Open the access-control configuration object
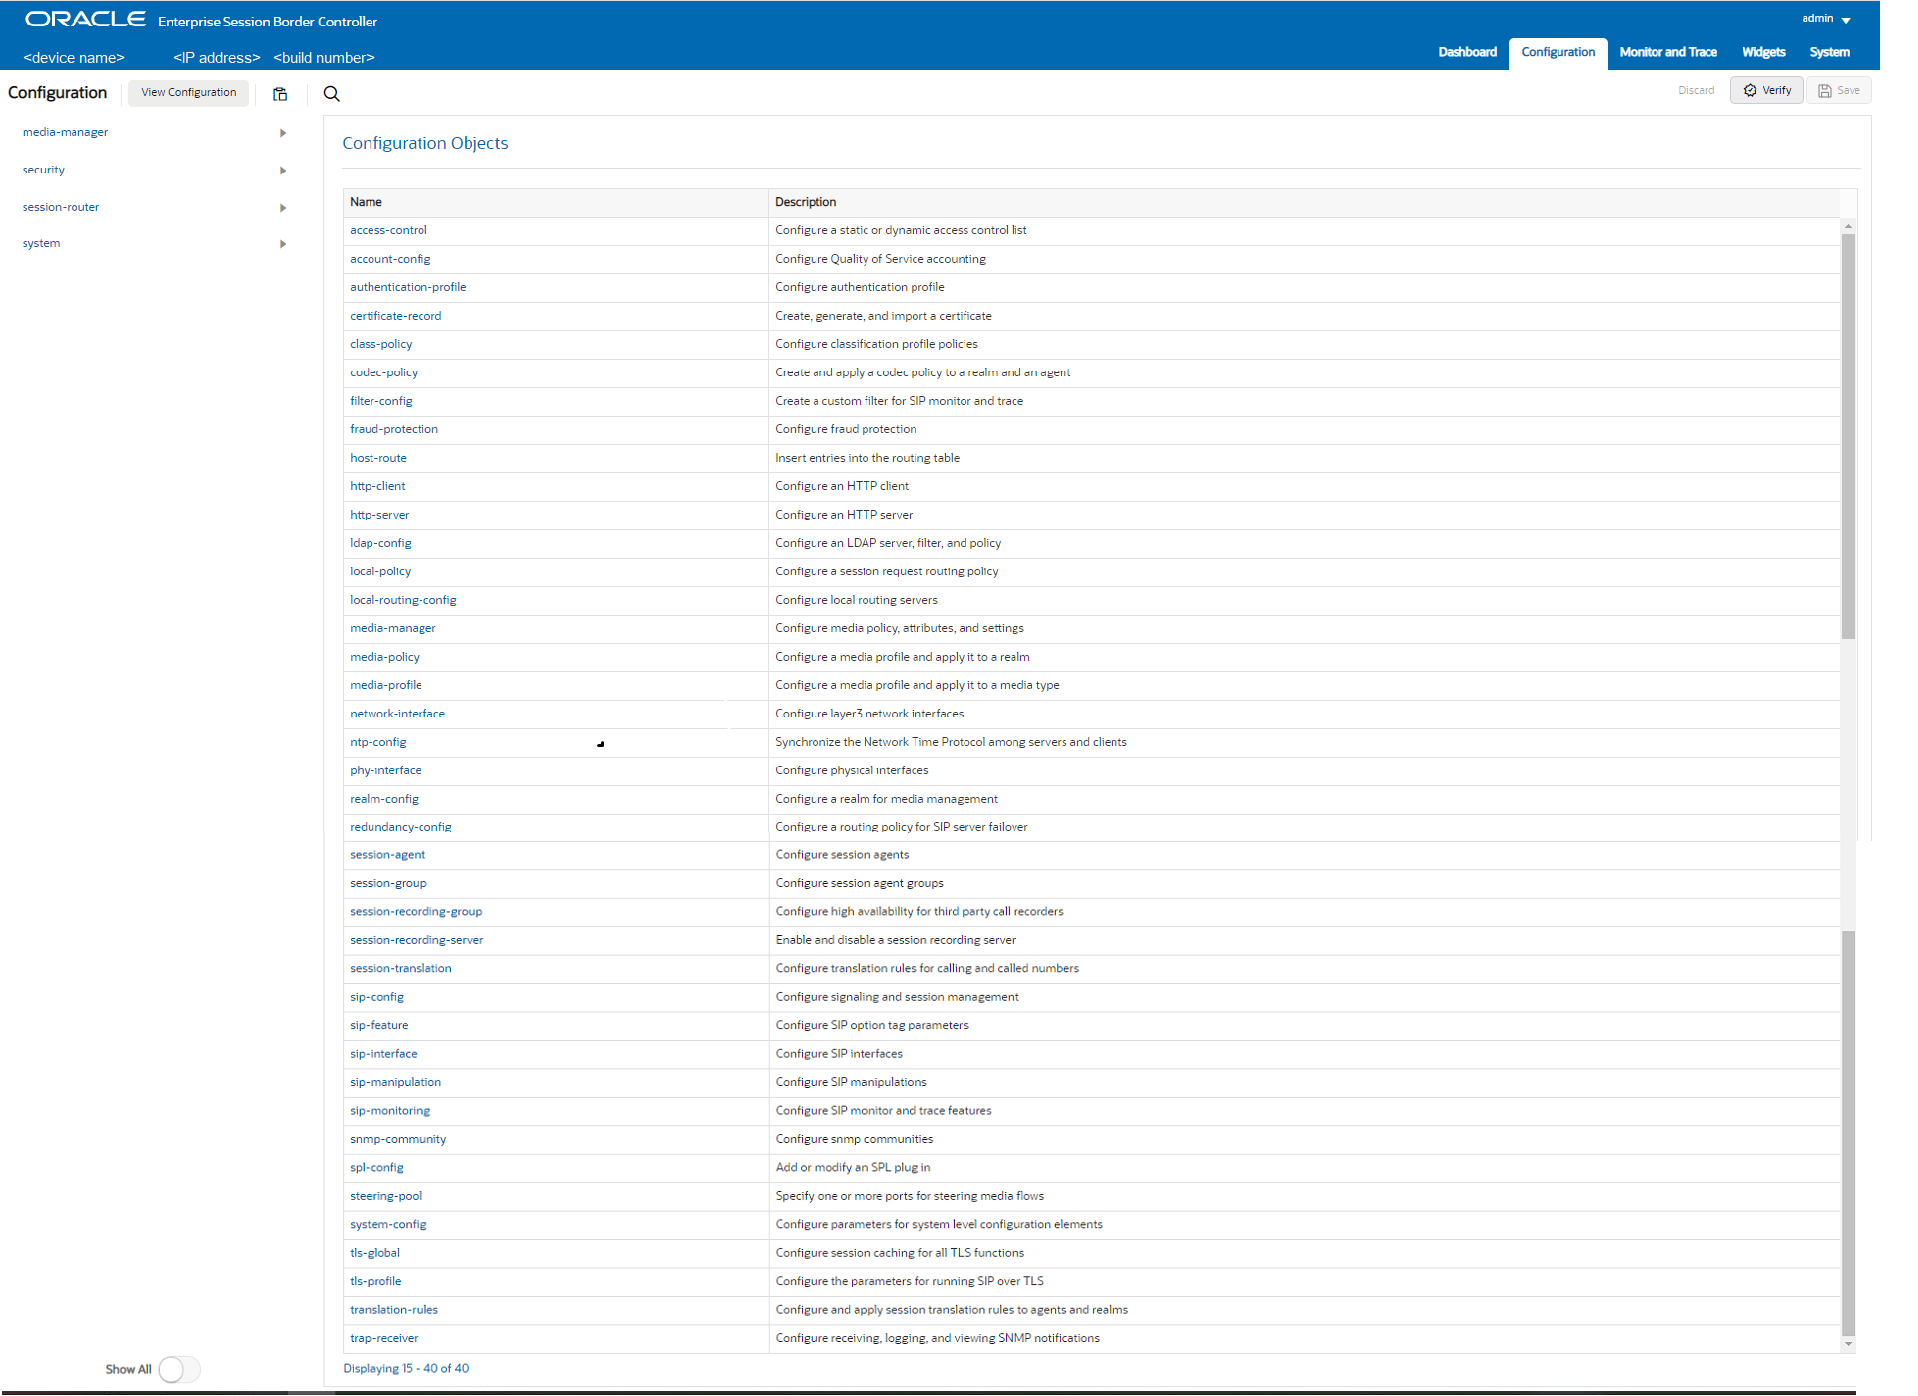 point(388,229)
